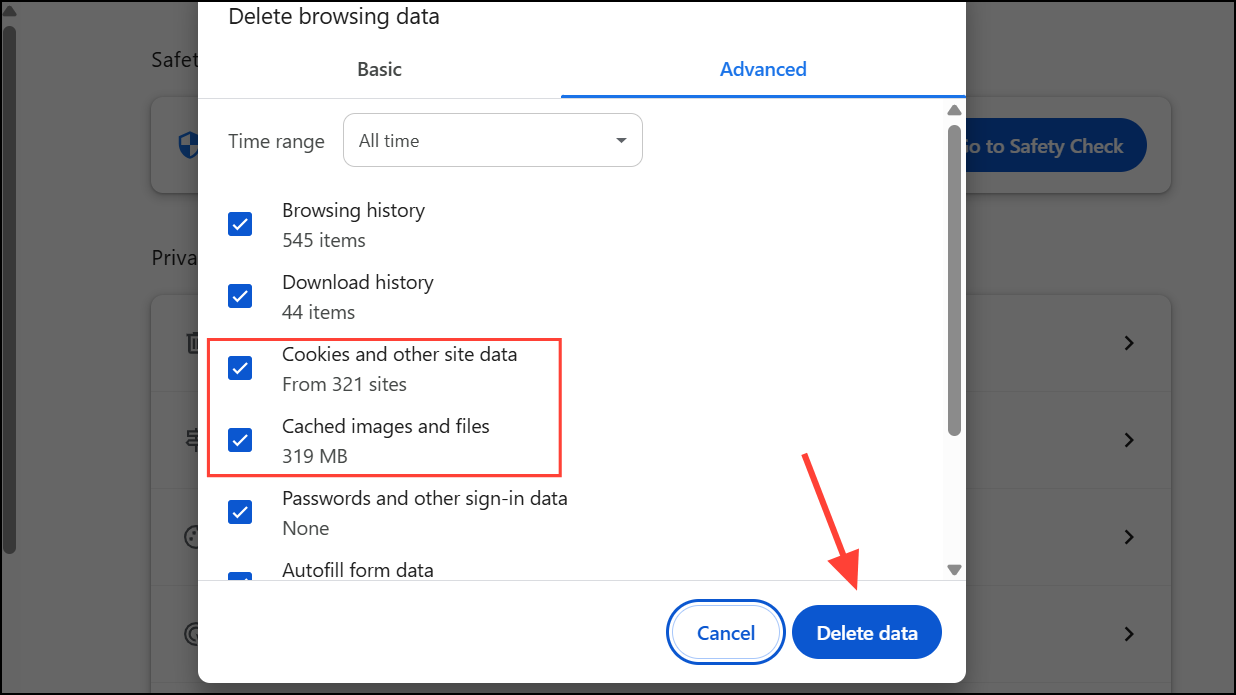1236x695 pixels.
Task: Click the settings page scroll-up arrow
Action: [x=9, y=11]
